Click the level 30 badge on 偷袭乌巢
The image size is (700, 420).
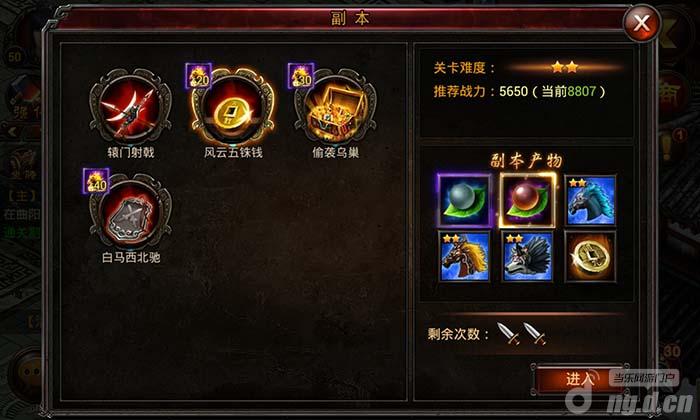click(301, 76)
